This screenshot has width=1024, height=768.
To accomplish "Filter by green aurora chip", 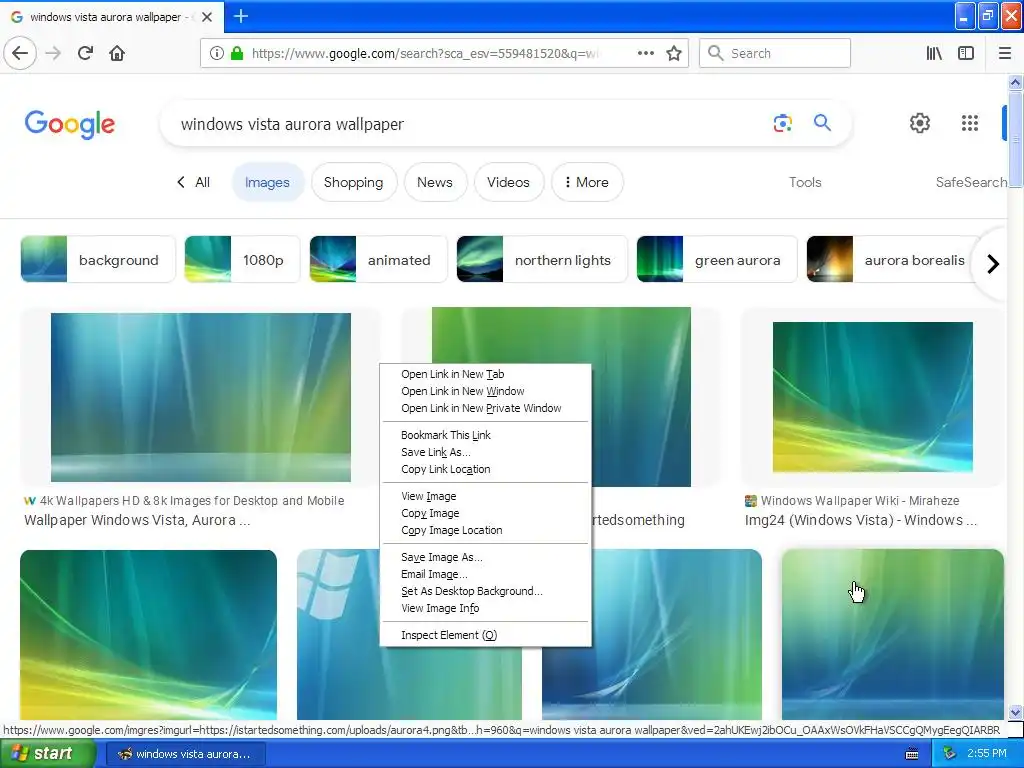I will pyautogui.click(x=716, y=259).
